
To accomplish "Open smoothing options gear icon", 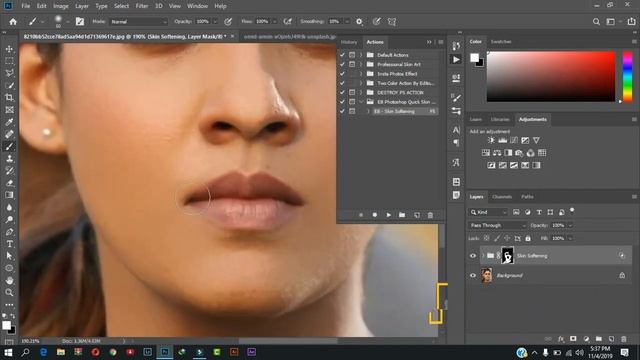I will [359, 22].
